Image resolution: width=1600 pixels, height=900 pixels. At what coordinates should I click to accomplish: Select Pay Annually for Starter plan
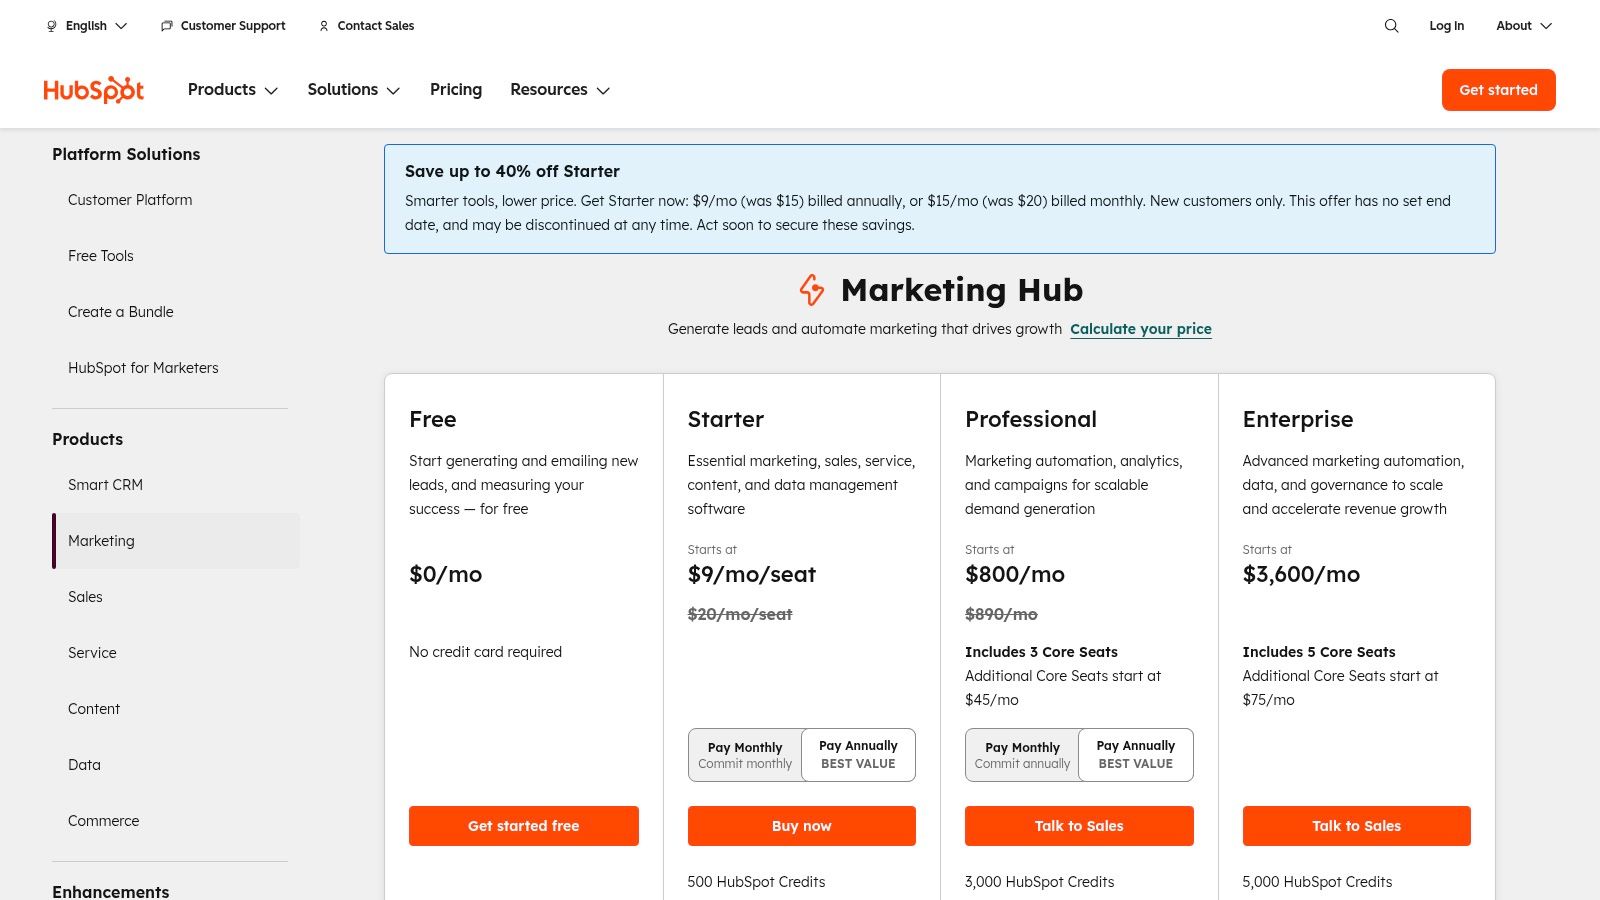(x=857, y=754)
